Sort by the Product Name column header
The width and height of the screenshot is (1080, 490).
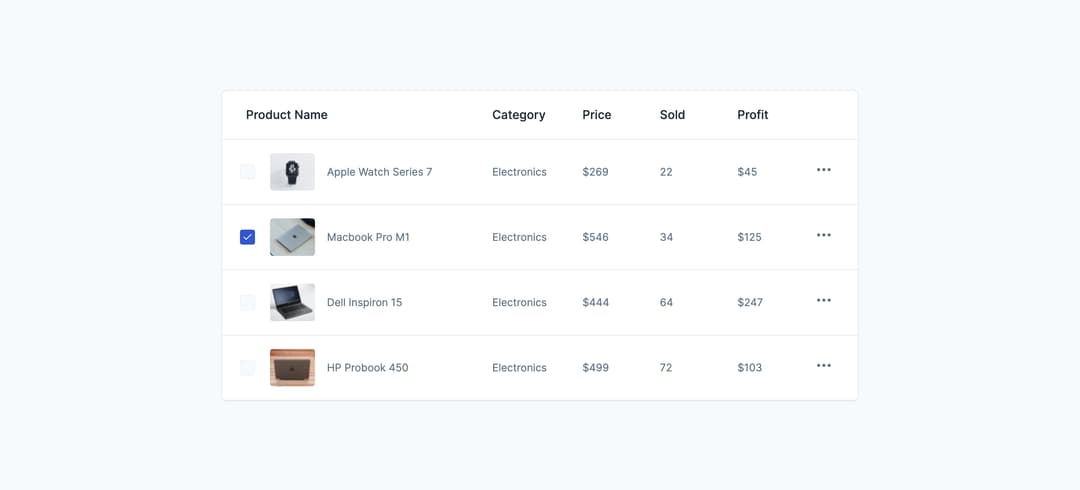[287, 115]
